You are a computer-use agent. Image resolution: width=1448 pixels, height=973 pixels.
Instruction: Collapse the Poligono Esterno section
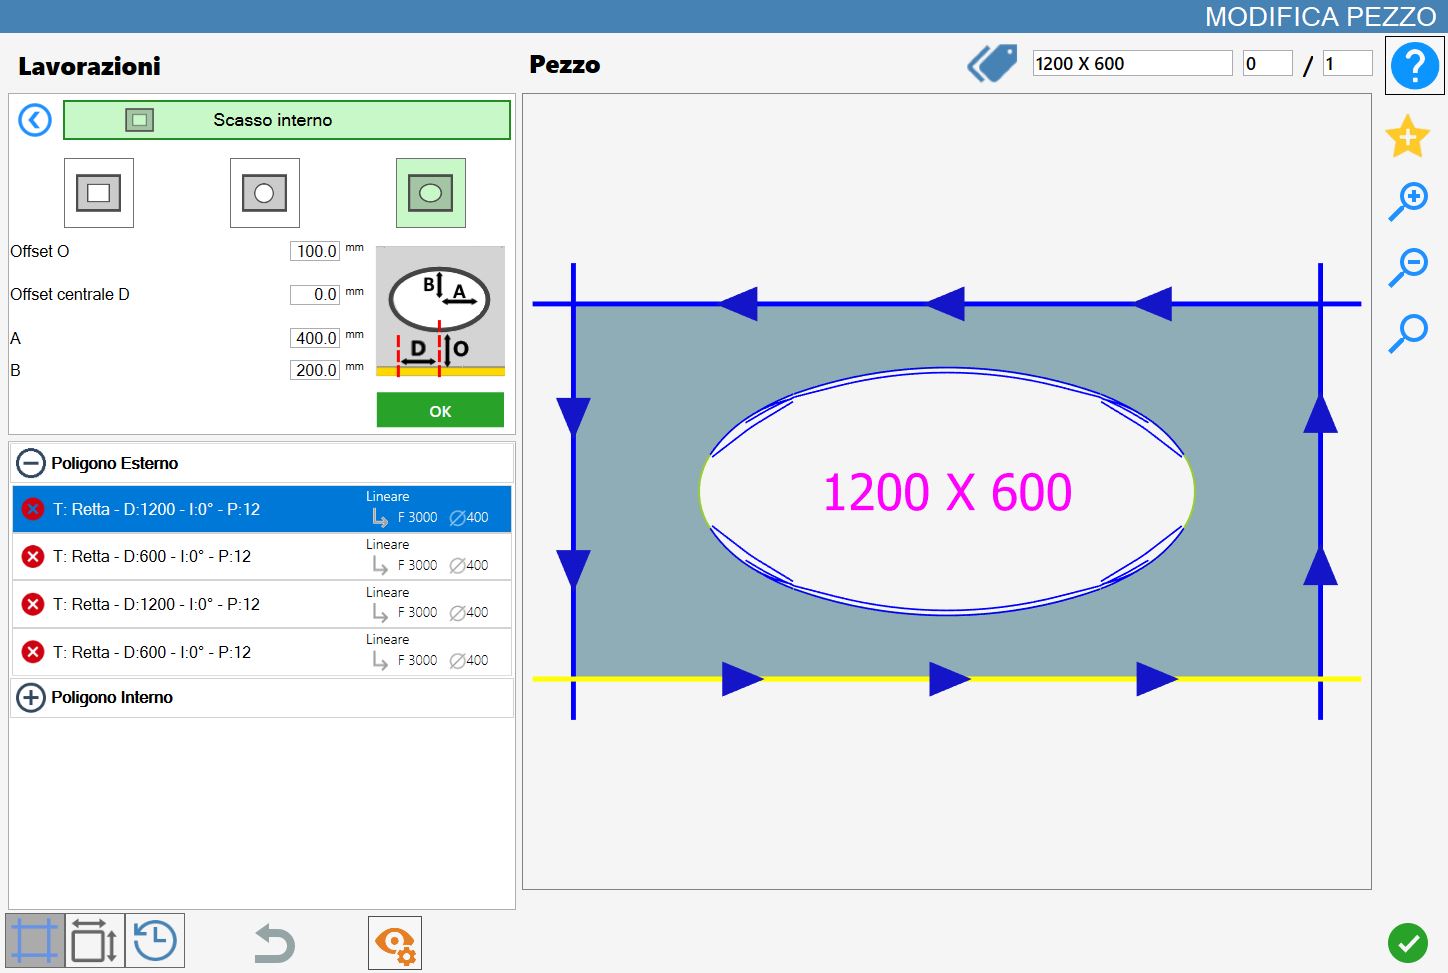point(31,463)
